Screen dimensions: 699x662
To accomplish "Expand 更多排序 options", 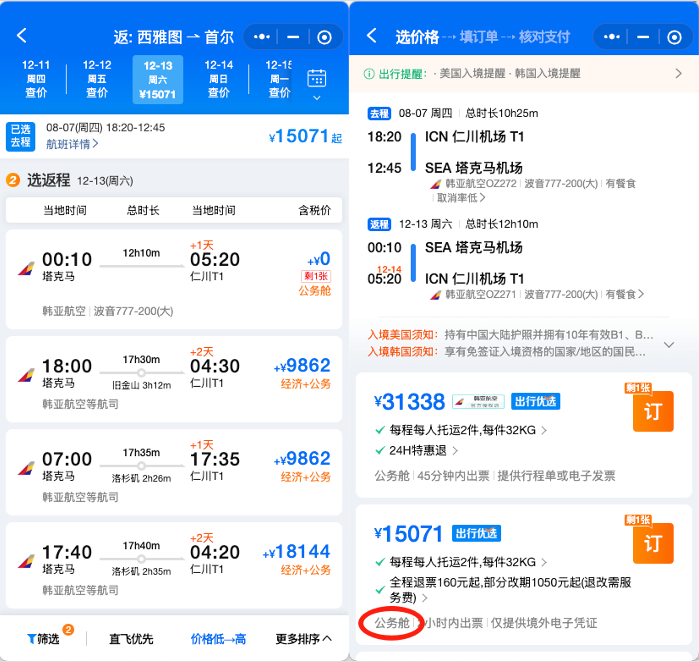I will coord(304,639).
